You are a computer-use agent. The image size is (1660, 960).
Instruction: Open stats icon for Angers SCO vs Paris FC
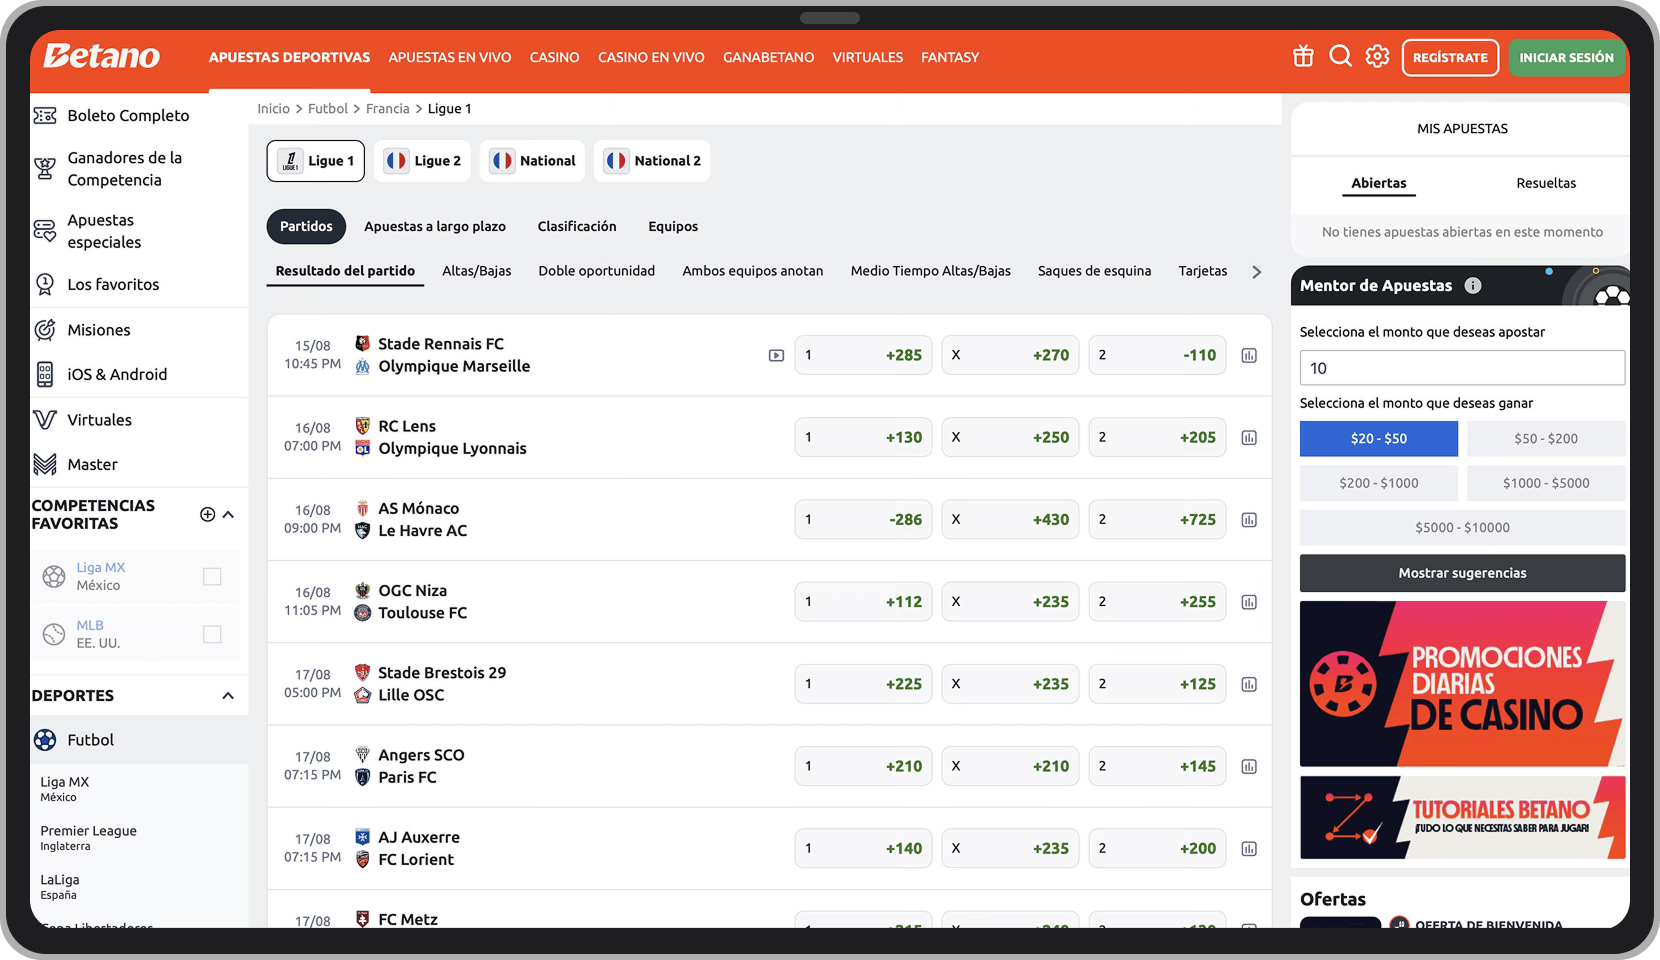pyautogui.click(x=1249, y=767)
